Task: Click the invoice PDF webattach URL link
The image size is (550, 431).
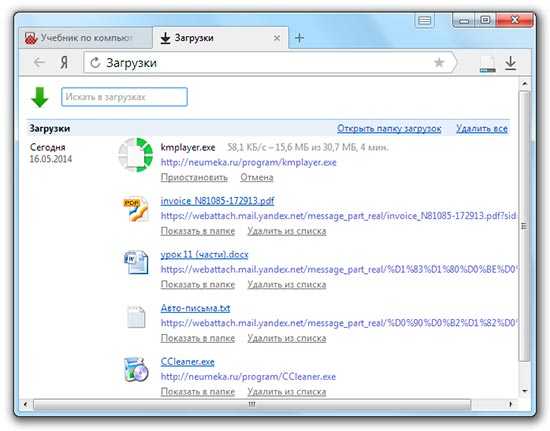Action: point(338,216)
